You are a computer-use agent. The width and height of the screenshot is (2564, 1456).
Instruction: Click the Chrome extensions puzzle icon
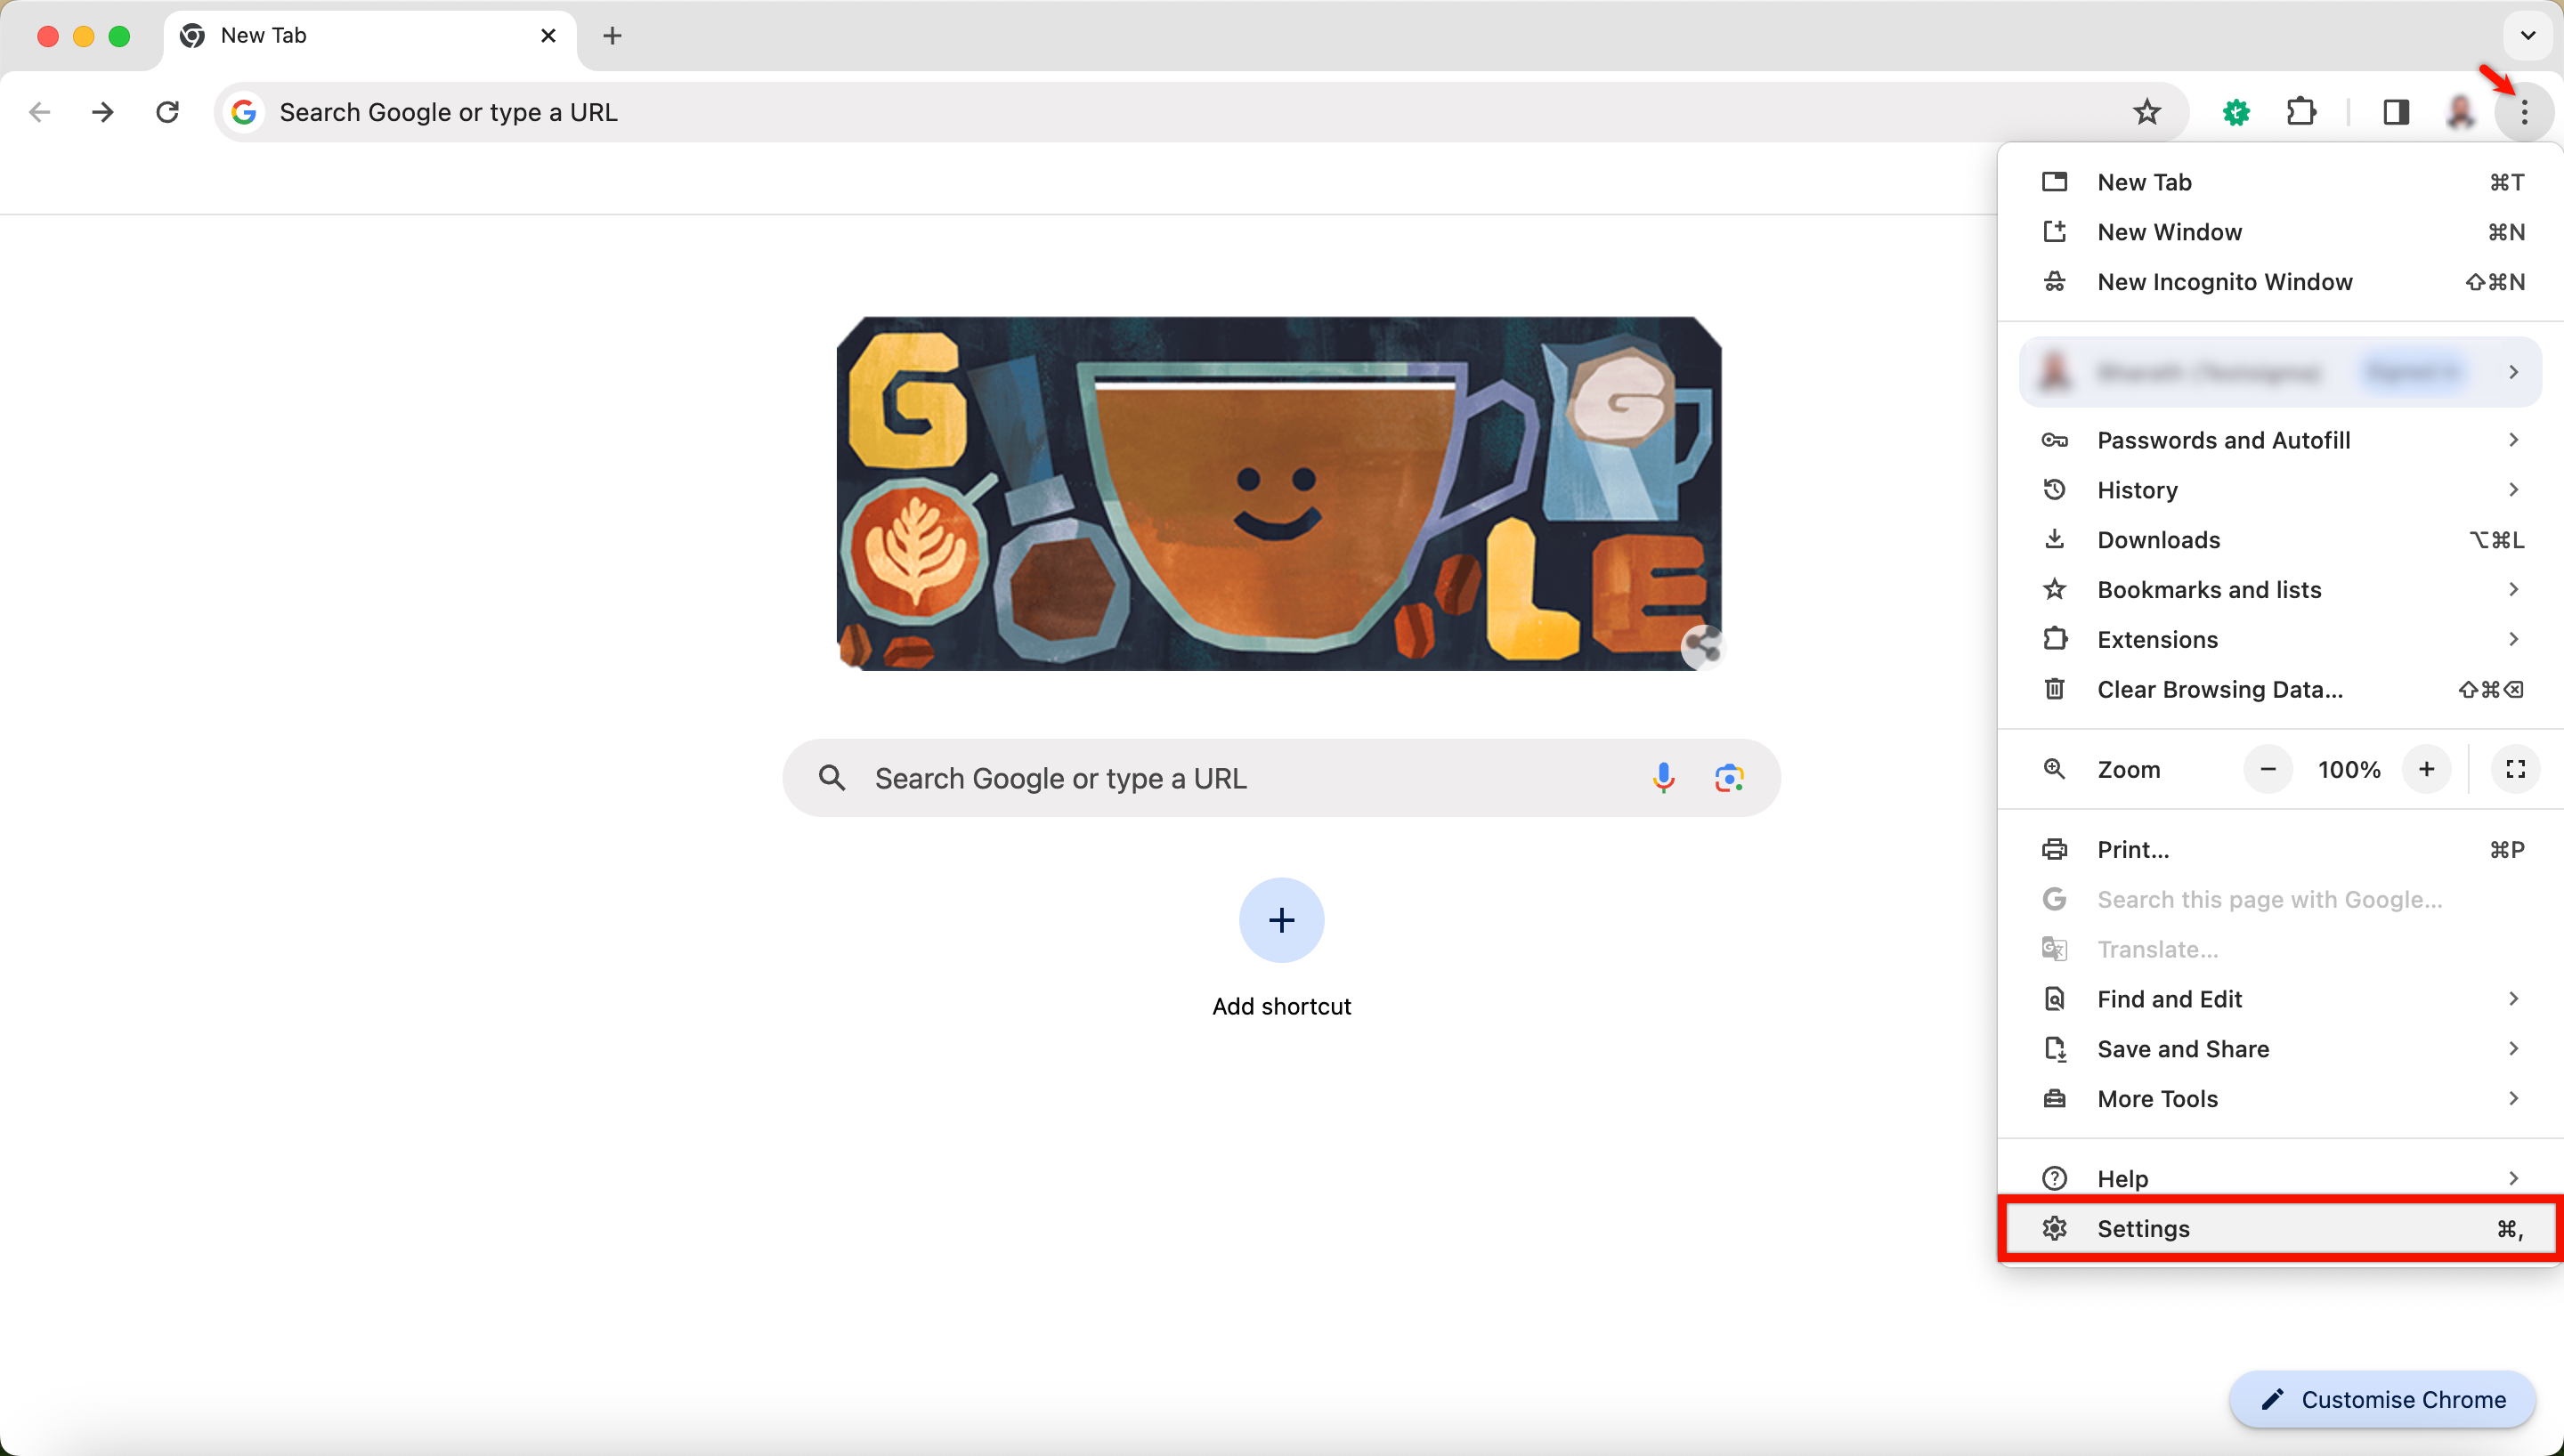point(2300,111)
